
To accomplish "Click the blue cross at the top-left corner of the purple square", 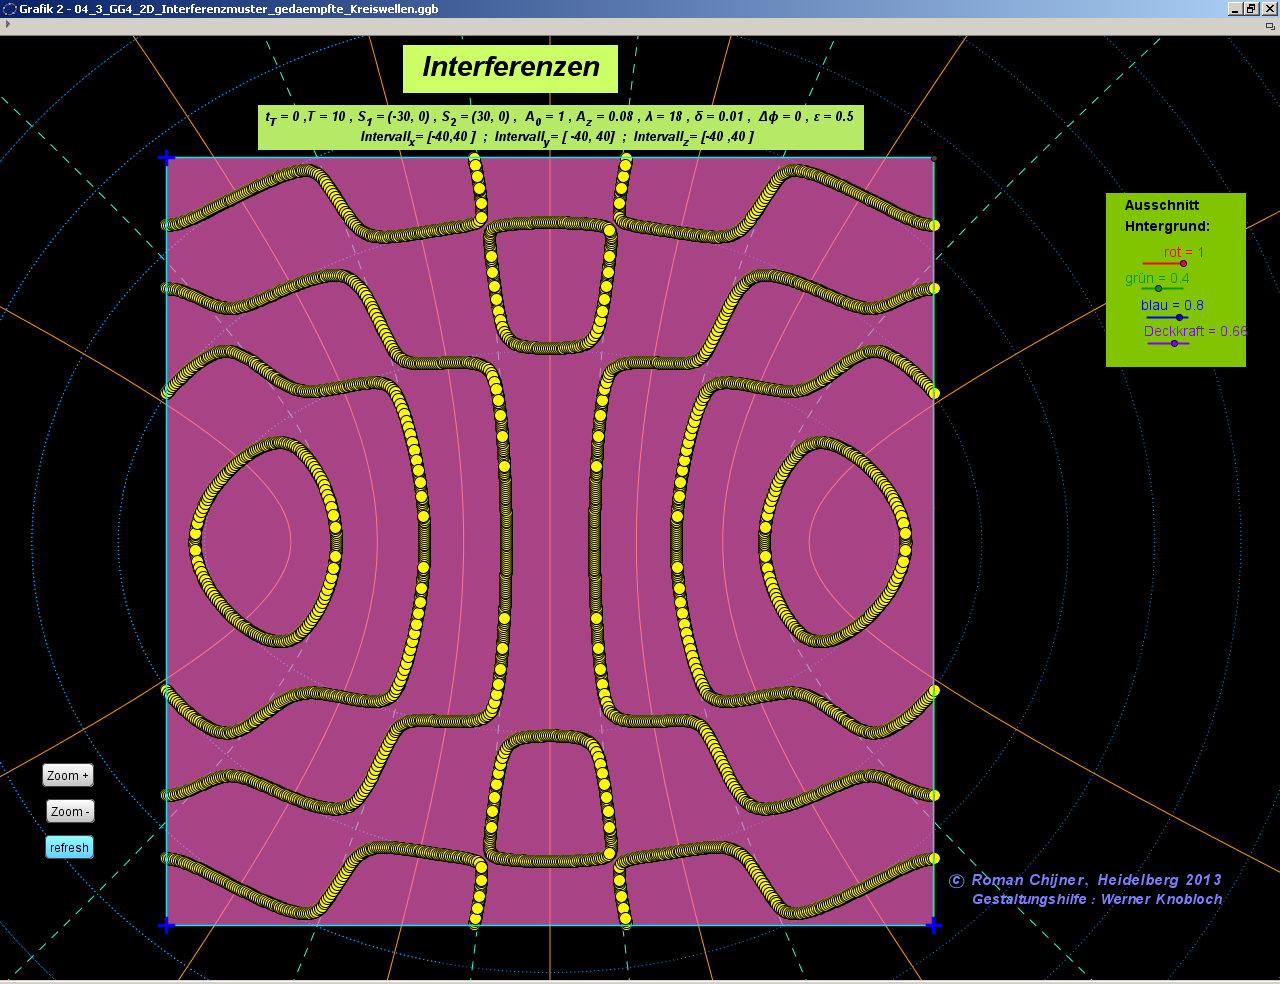I will [166, 157].
